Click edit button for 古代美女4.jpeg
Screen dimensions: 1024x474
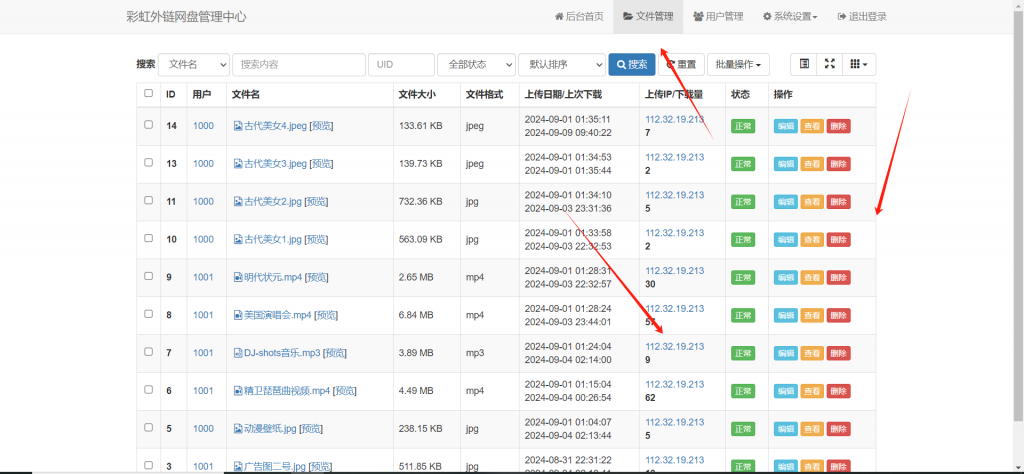pos(785,126)
